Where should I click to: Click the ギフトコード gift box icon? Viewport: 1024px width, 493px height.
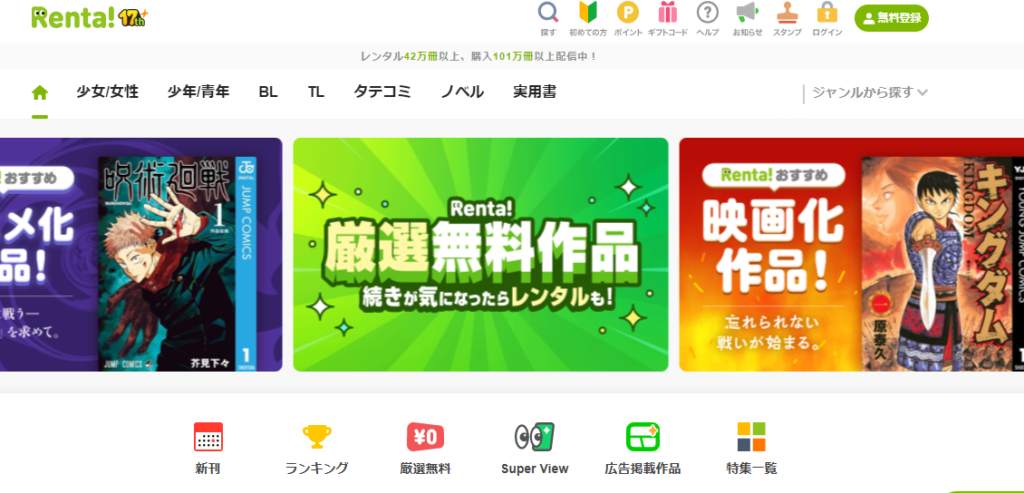coord(667,13)
